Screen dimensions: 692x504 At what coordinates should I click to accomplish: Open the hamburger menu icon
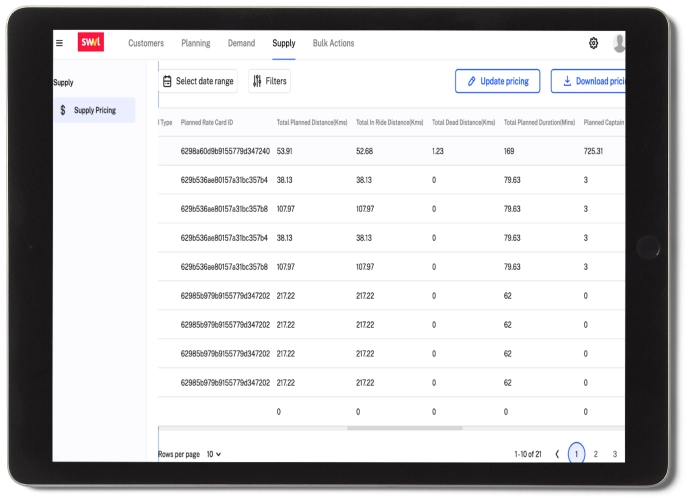59,43
